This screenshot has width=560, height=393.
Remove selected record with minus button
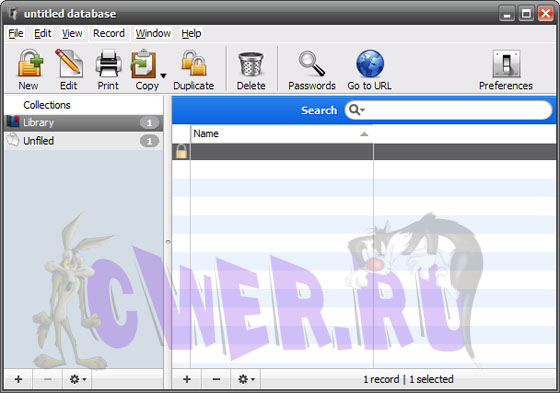click(x=216, y=379)
